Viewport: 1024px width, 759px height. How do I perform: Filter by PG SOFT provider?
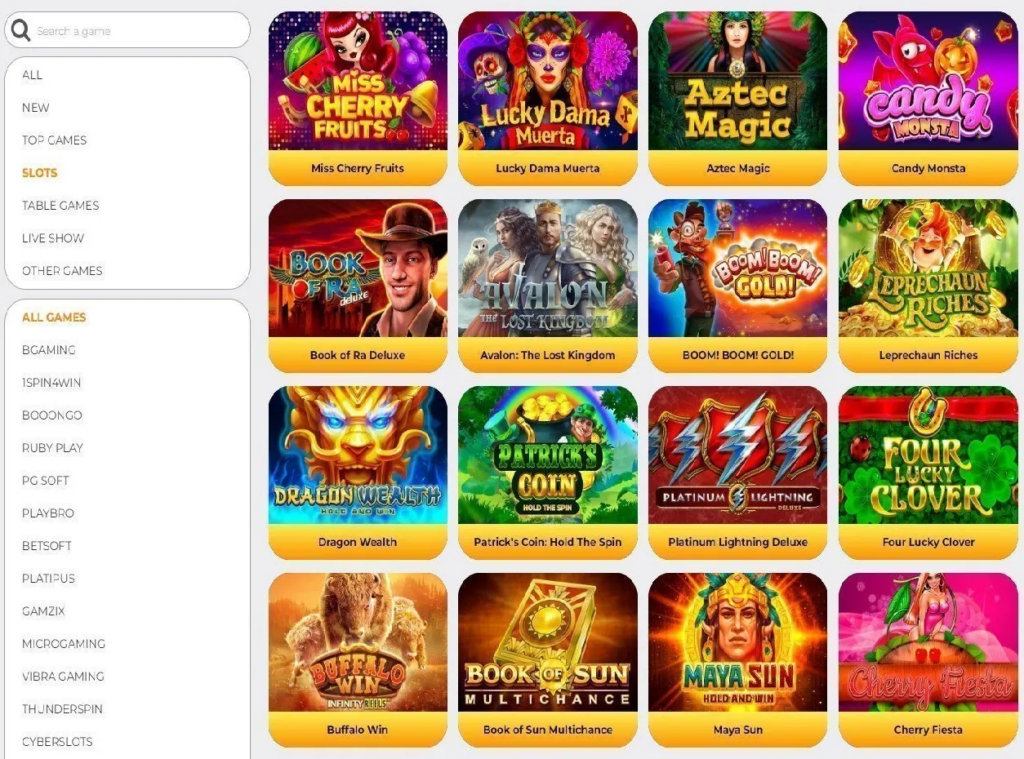(46, 481)
